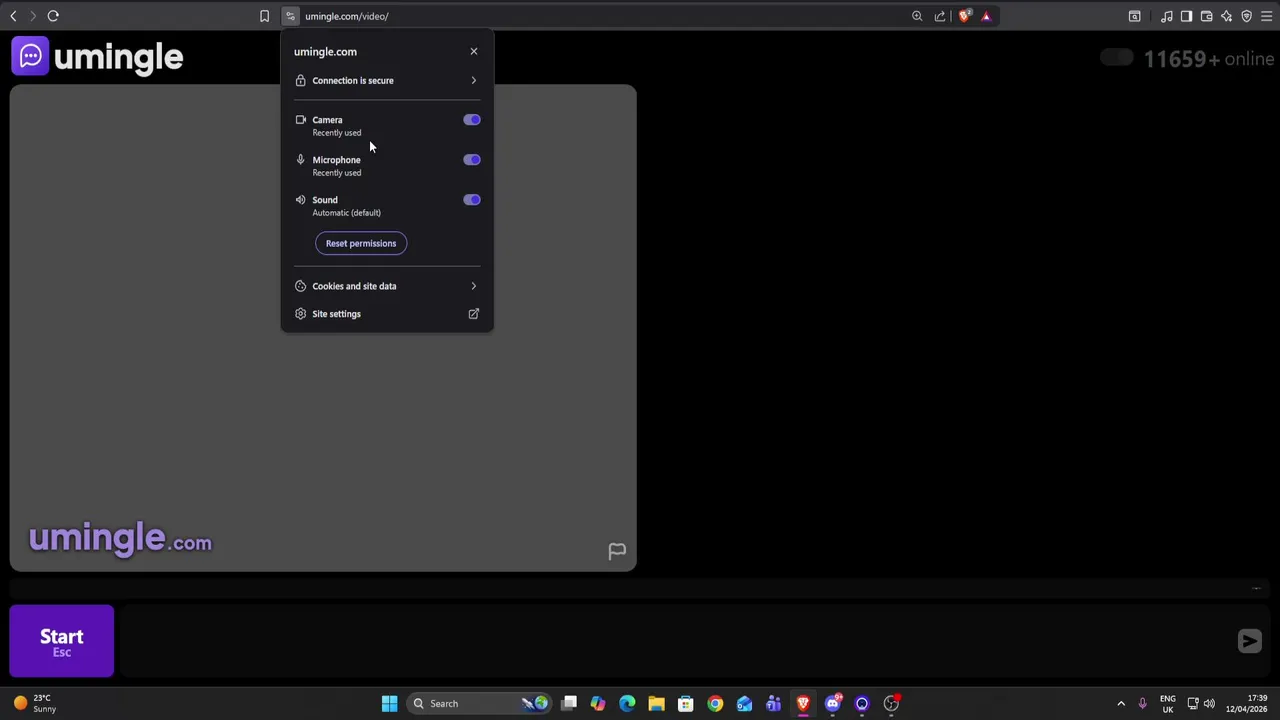Toggle the switch next to online count
The image size is (1280, 720).
tap(1116, 58)
